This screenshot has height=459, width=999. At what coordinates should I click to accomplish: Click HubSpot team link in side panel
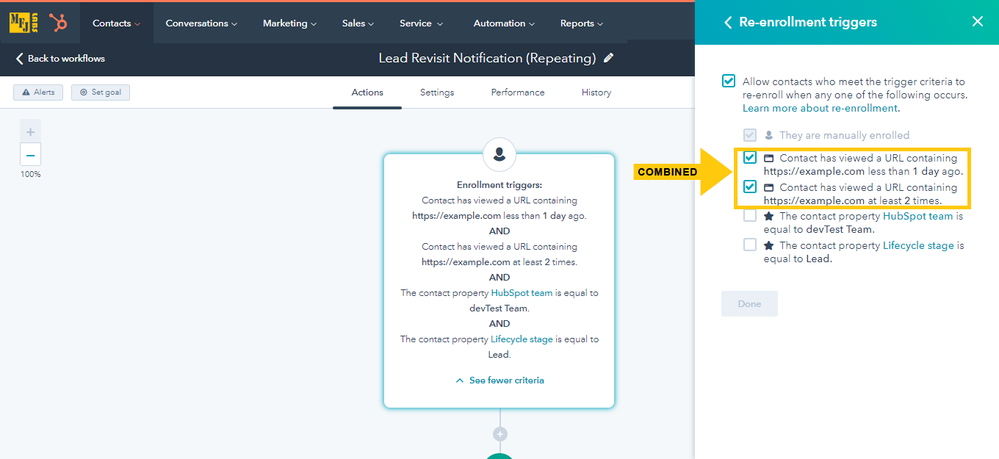917,216
